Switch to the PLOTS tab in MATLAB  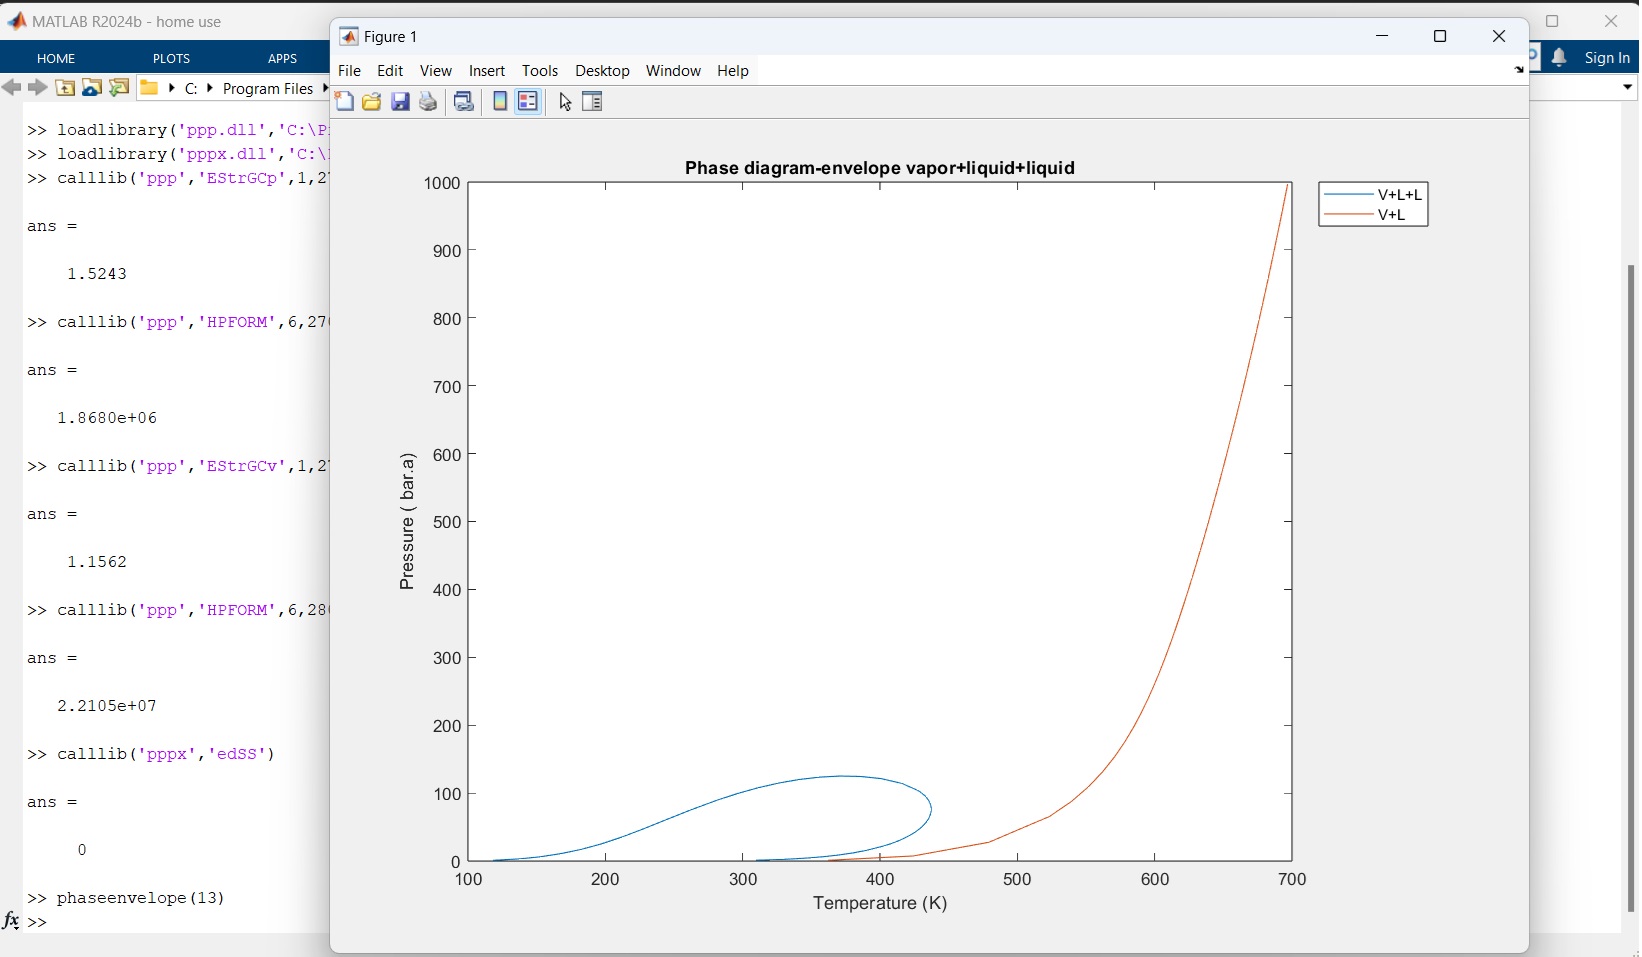pyautogui.click(x=172, y=58)
